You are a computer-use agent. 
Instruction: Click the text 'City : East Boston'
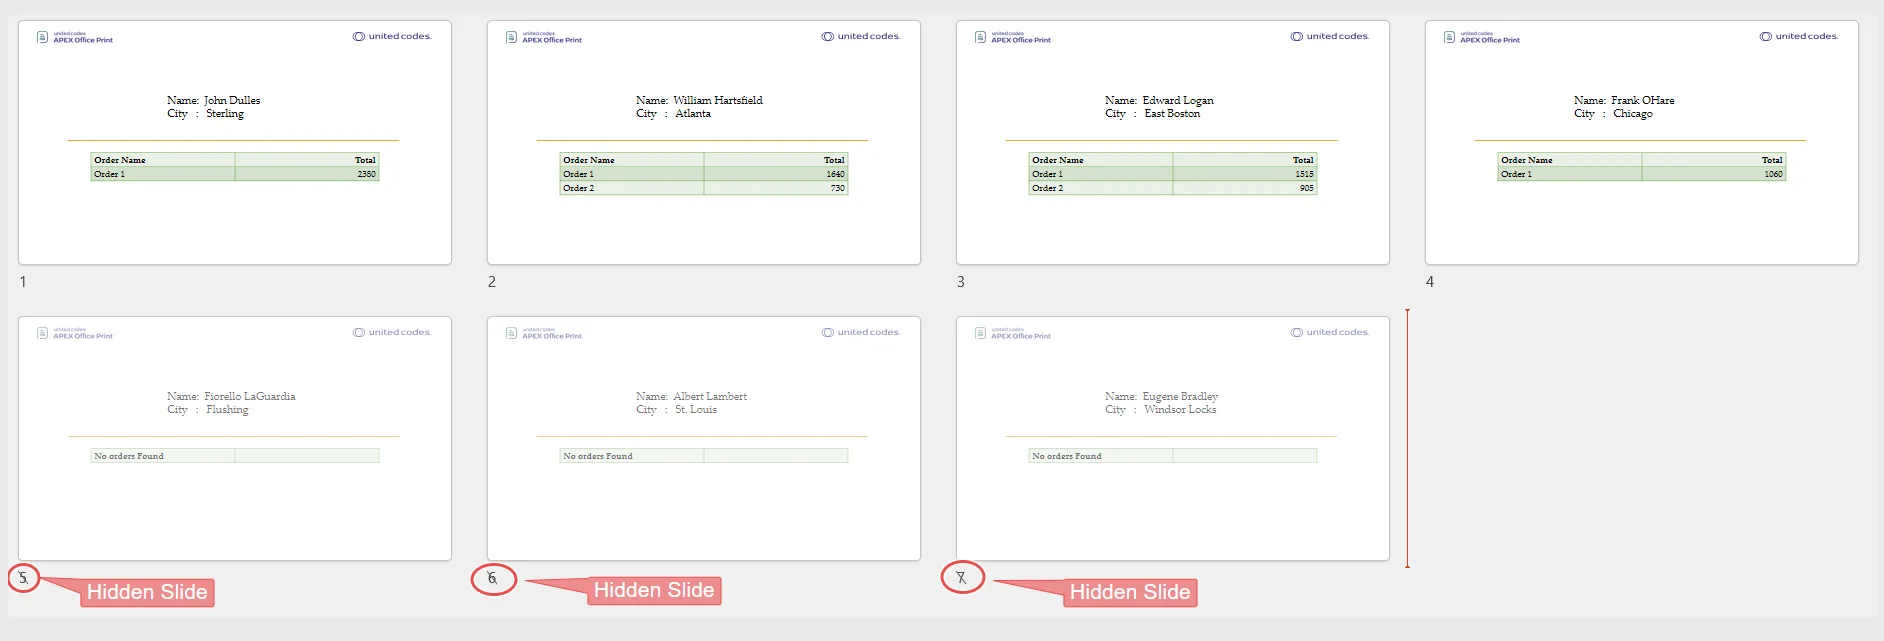tap(1152, 114)
